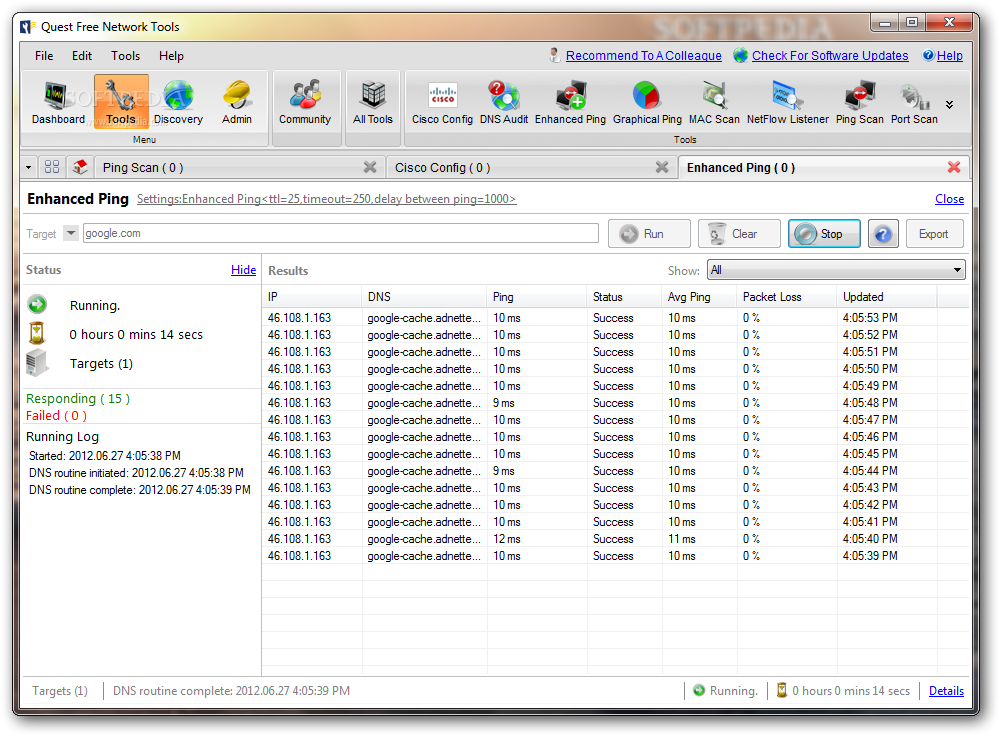This screenshot has height=736, width=1000.
Task: Click the green Running status icon
Action: 37,305
